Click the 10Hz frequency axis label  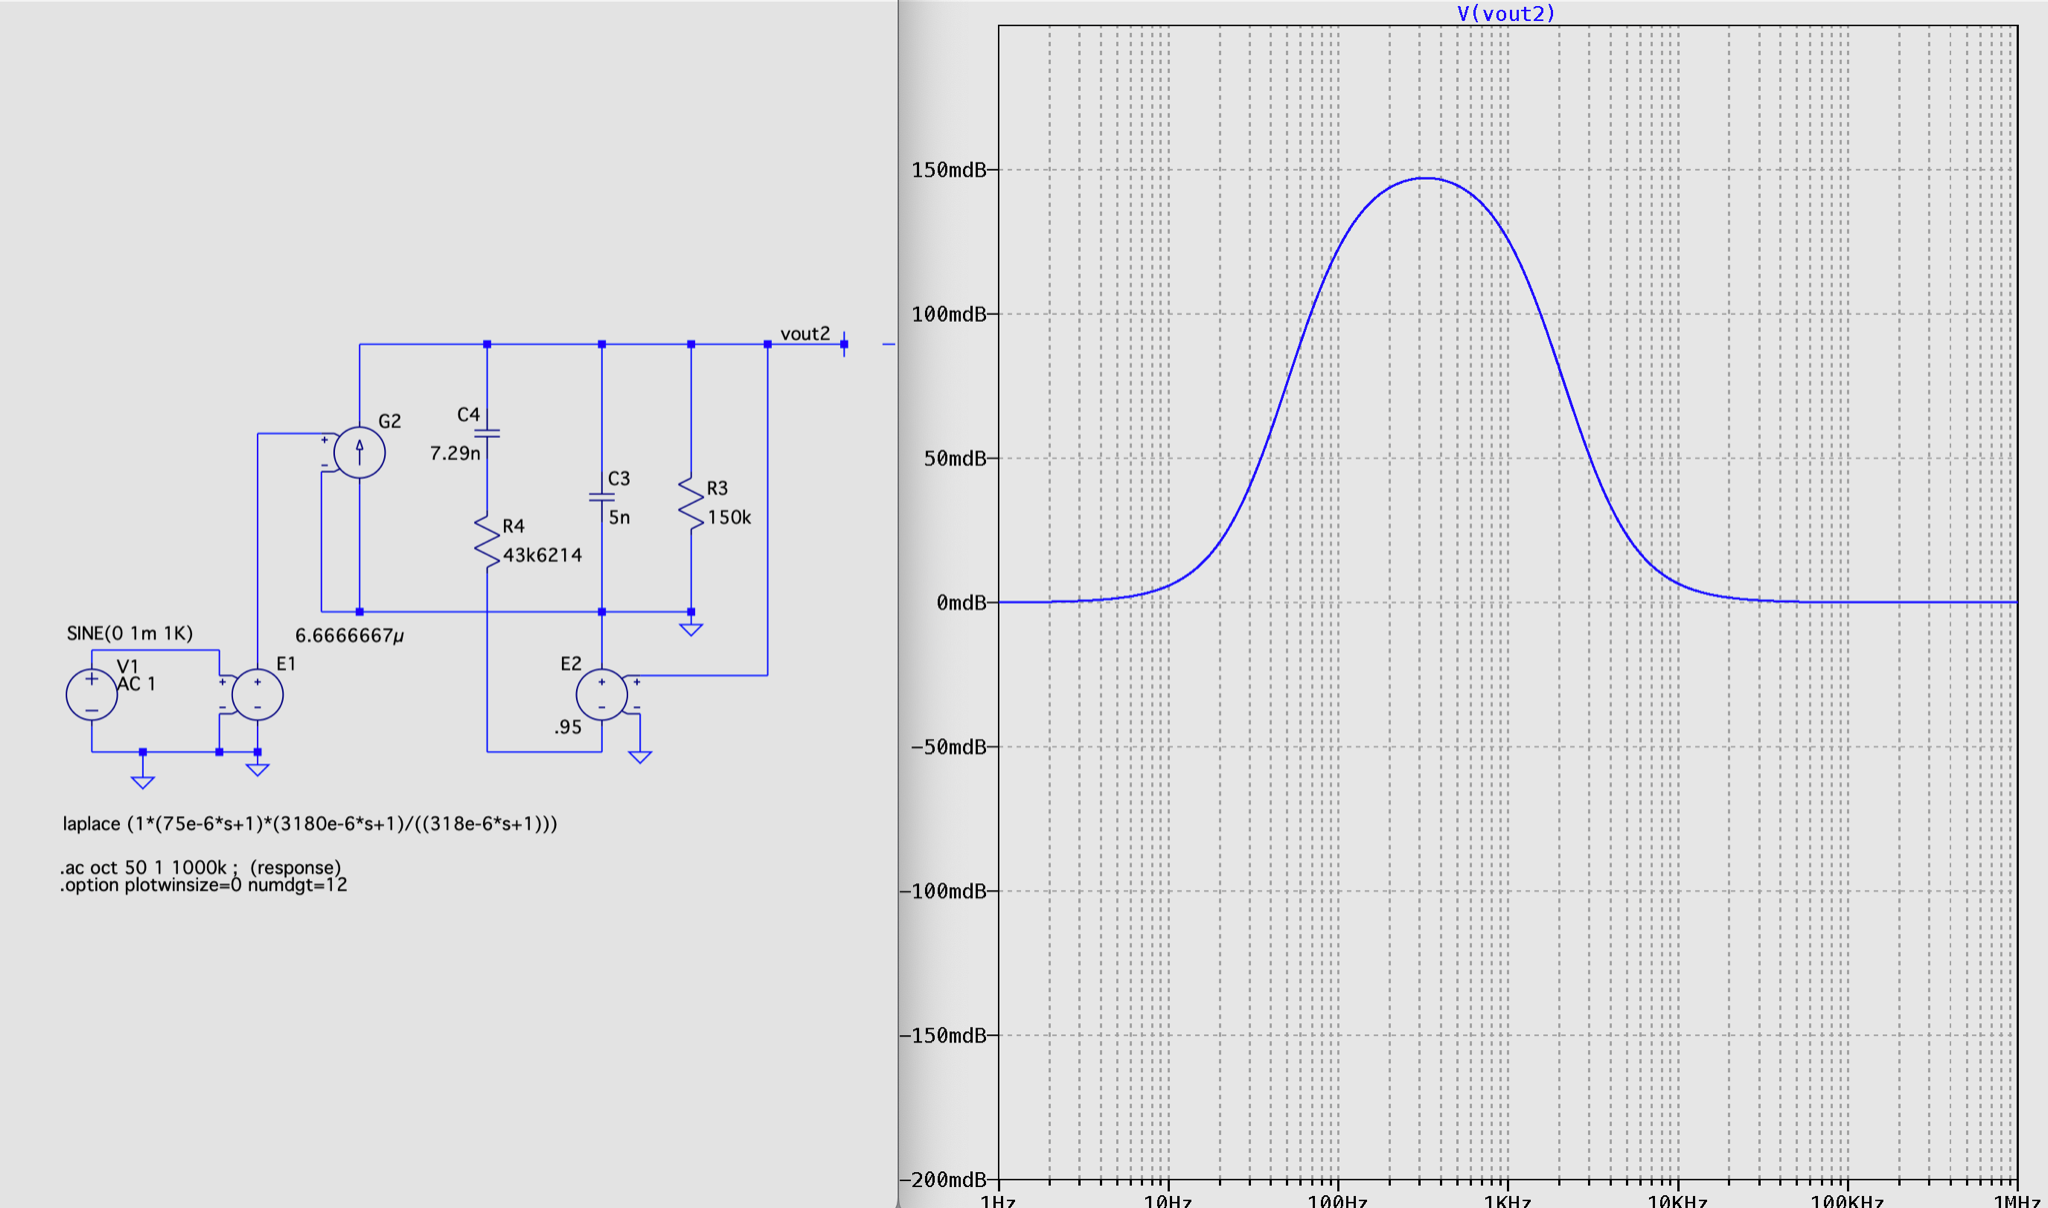tap(1168, 1200)
